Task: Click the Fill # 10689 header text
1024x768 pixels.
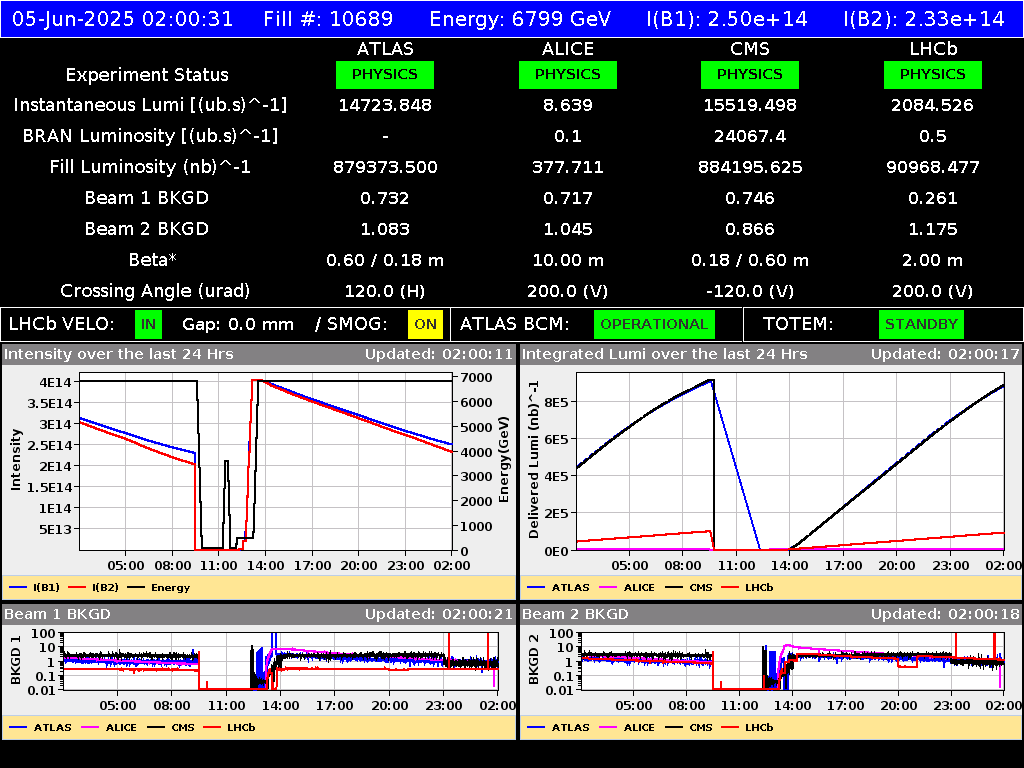Action: [x=328, y=19]
